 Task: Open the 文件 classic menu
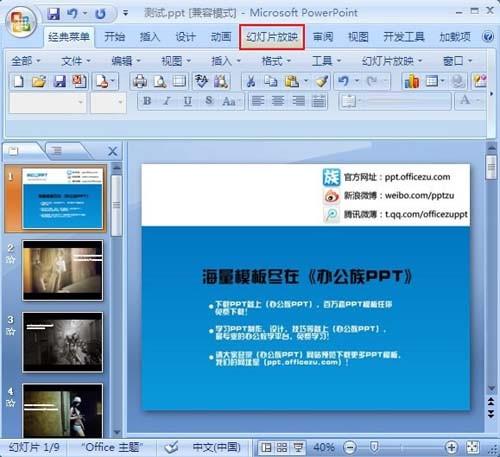(x=76, y=61)
